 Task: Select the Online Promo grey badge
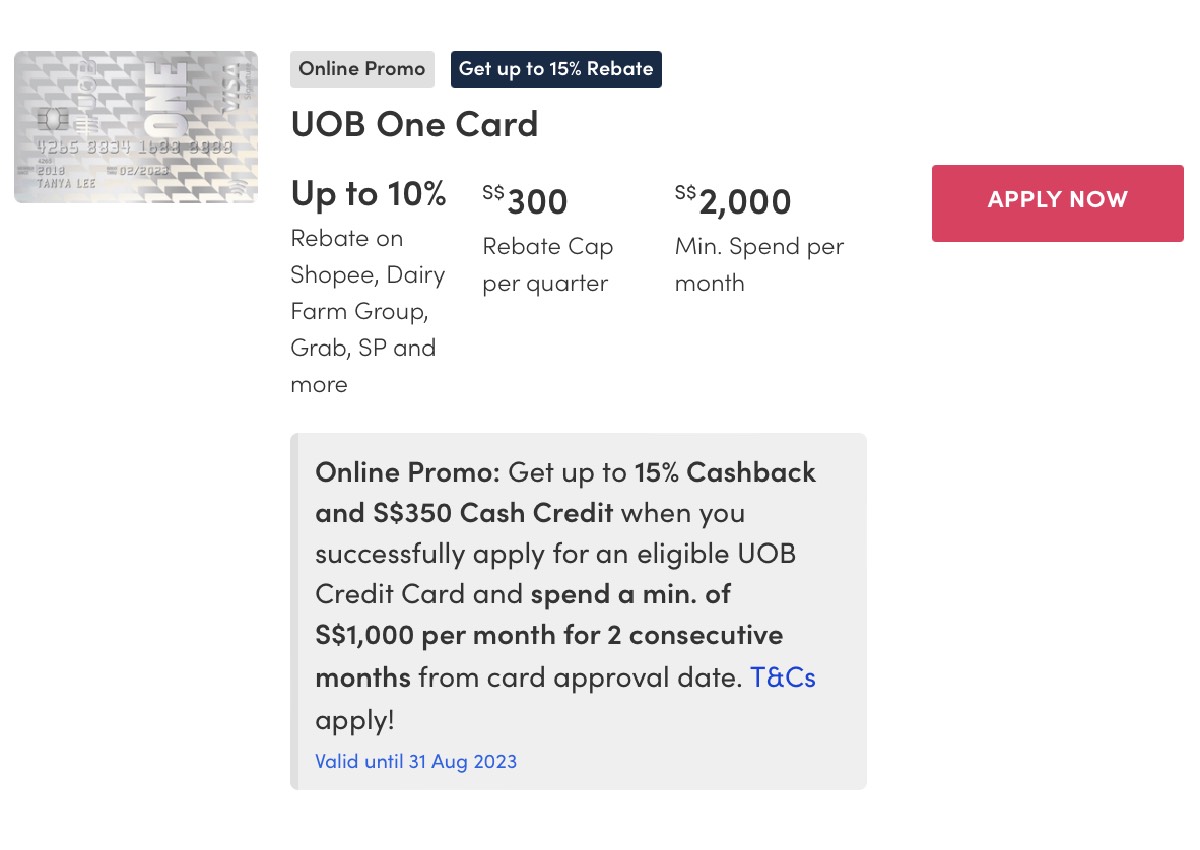pyautogui.click(x=362, y=69)
